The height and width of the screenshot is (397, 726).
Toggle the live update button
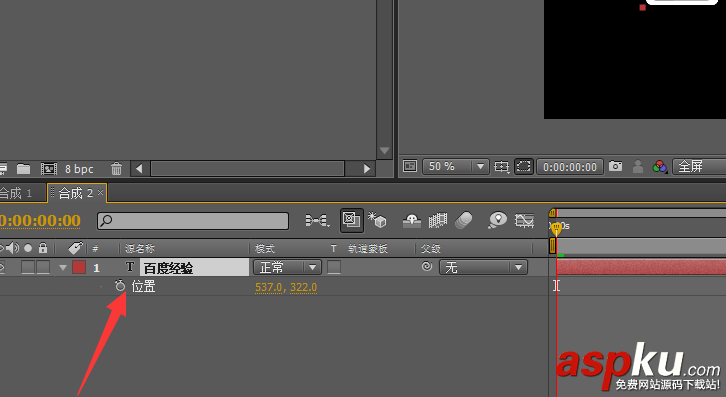click(351, 220)
